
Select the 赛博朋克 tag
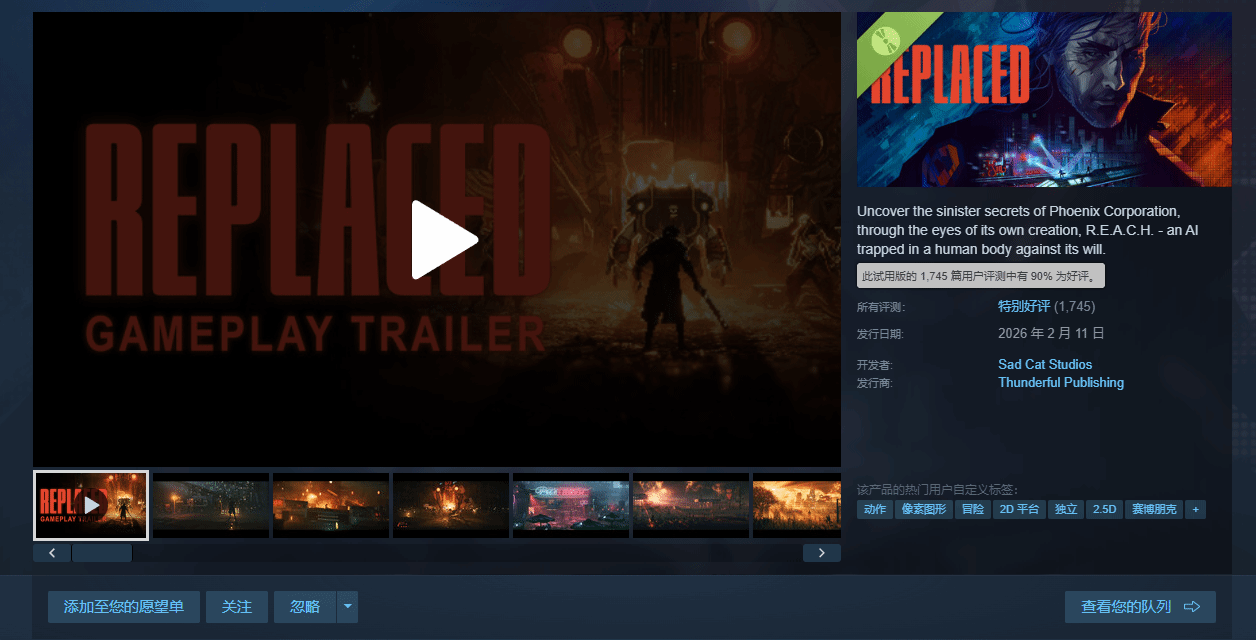point(1154,510)
